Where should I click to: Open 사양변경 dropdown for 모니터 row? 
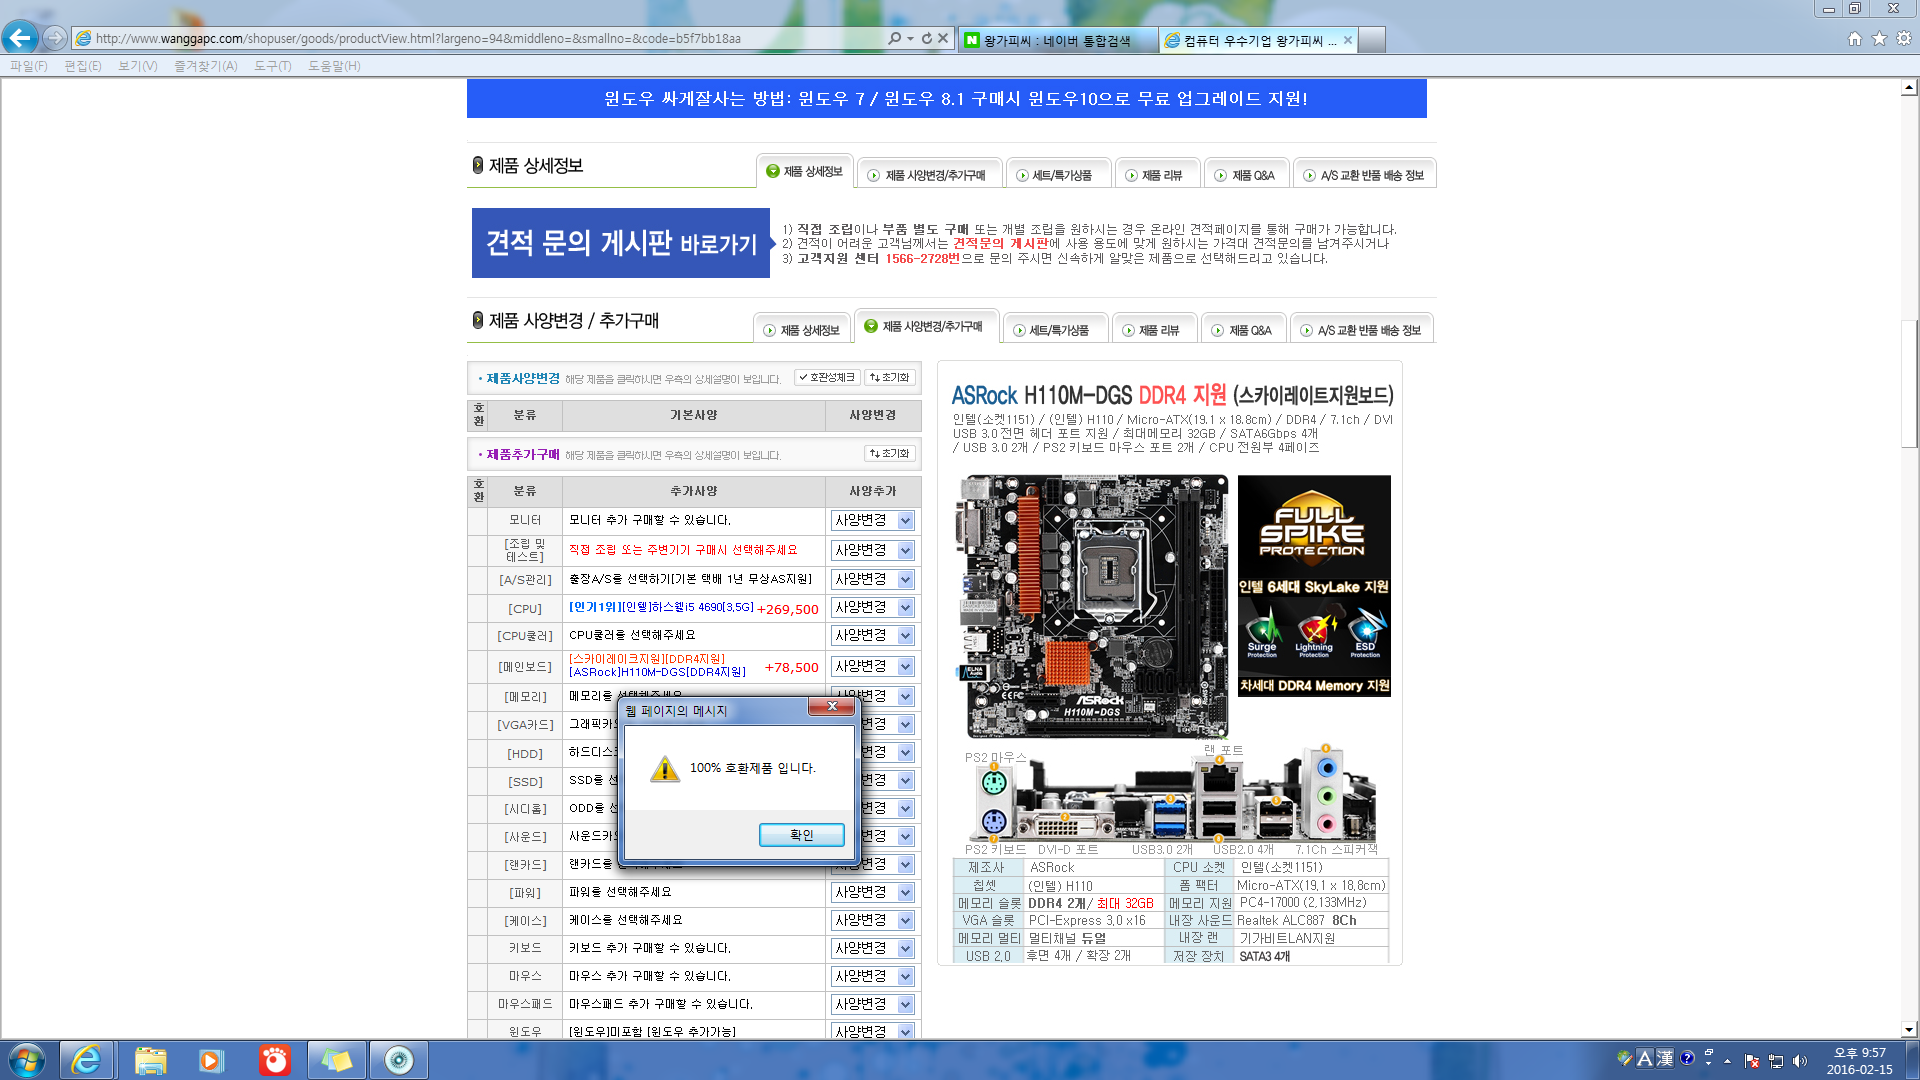(873, 520)
